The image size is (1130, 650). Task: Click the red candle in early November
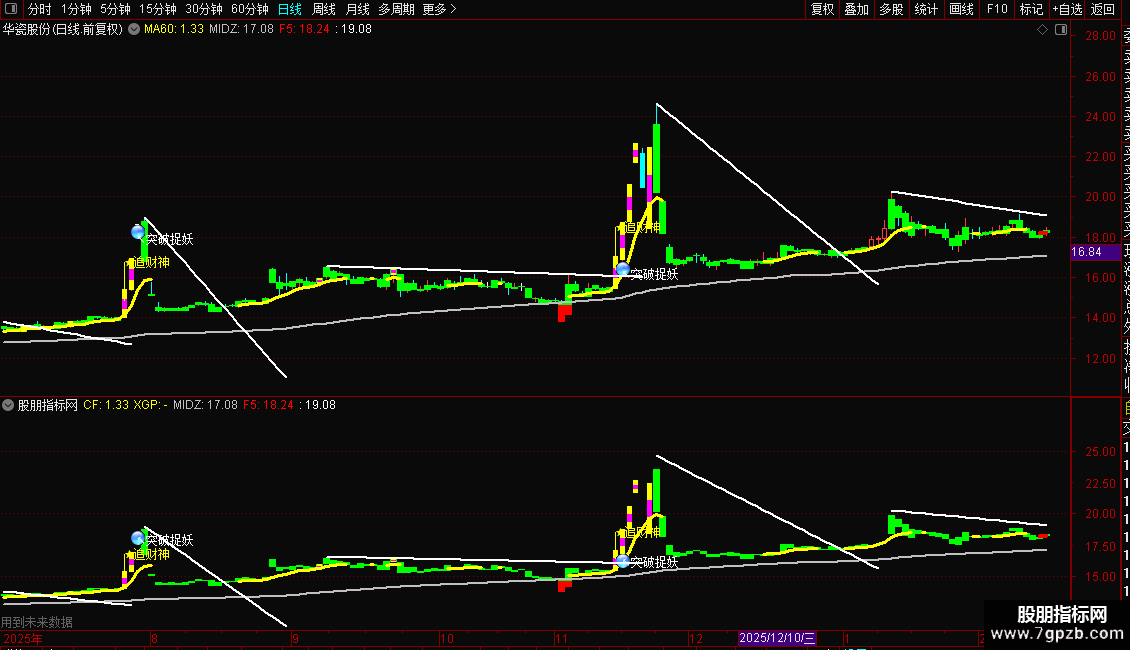[x=564, y=312]
